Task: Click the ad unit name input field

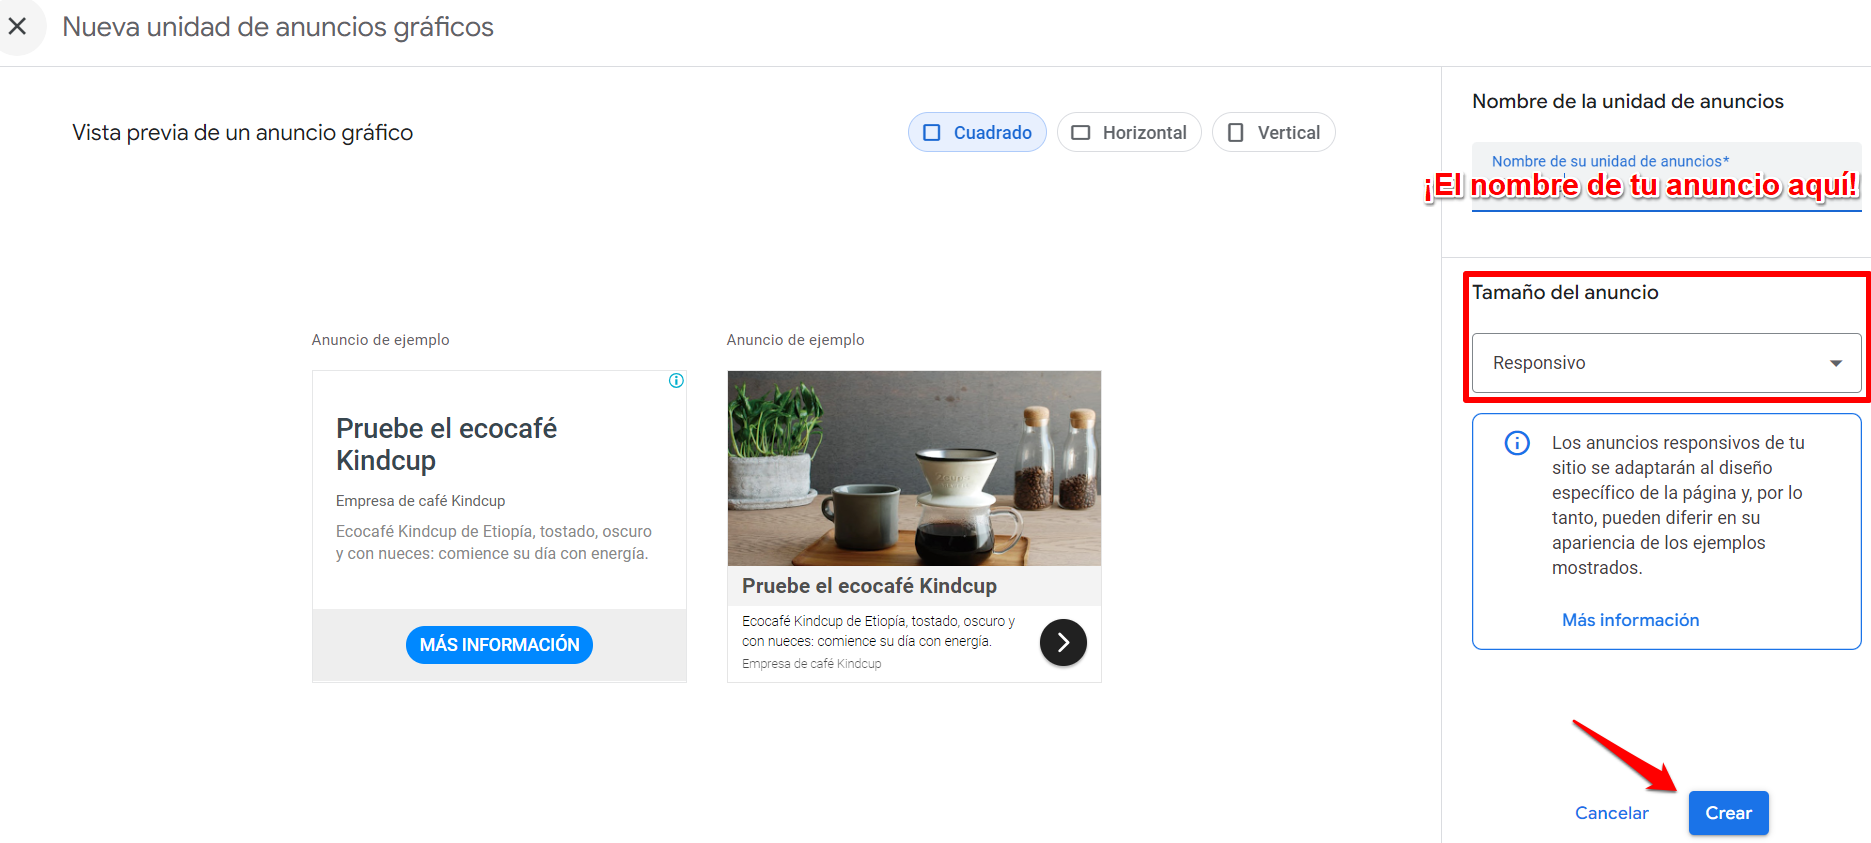Action: tap(1666, 177)
